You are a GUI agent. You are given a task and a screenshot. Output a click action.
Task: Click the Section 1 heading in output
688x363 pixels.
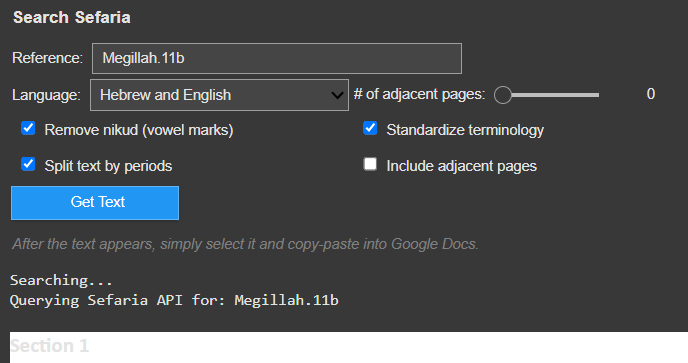49,346
